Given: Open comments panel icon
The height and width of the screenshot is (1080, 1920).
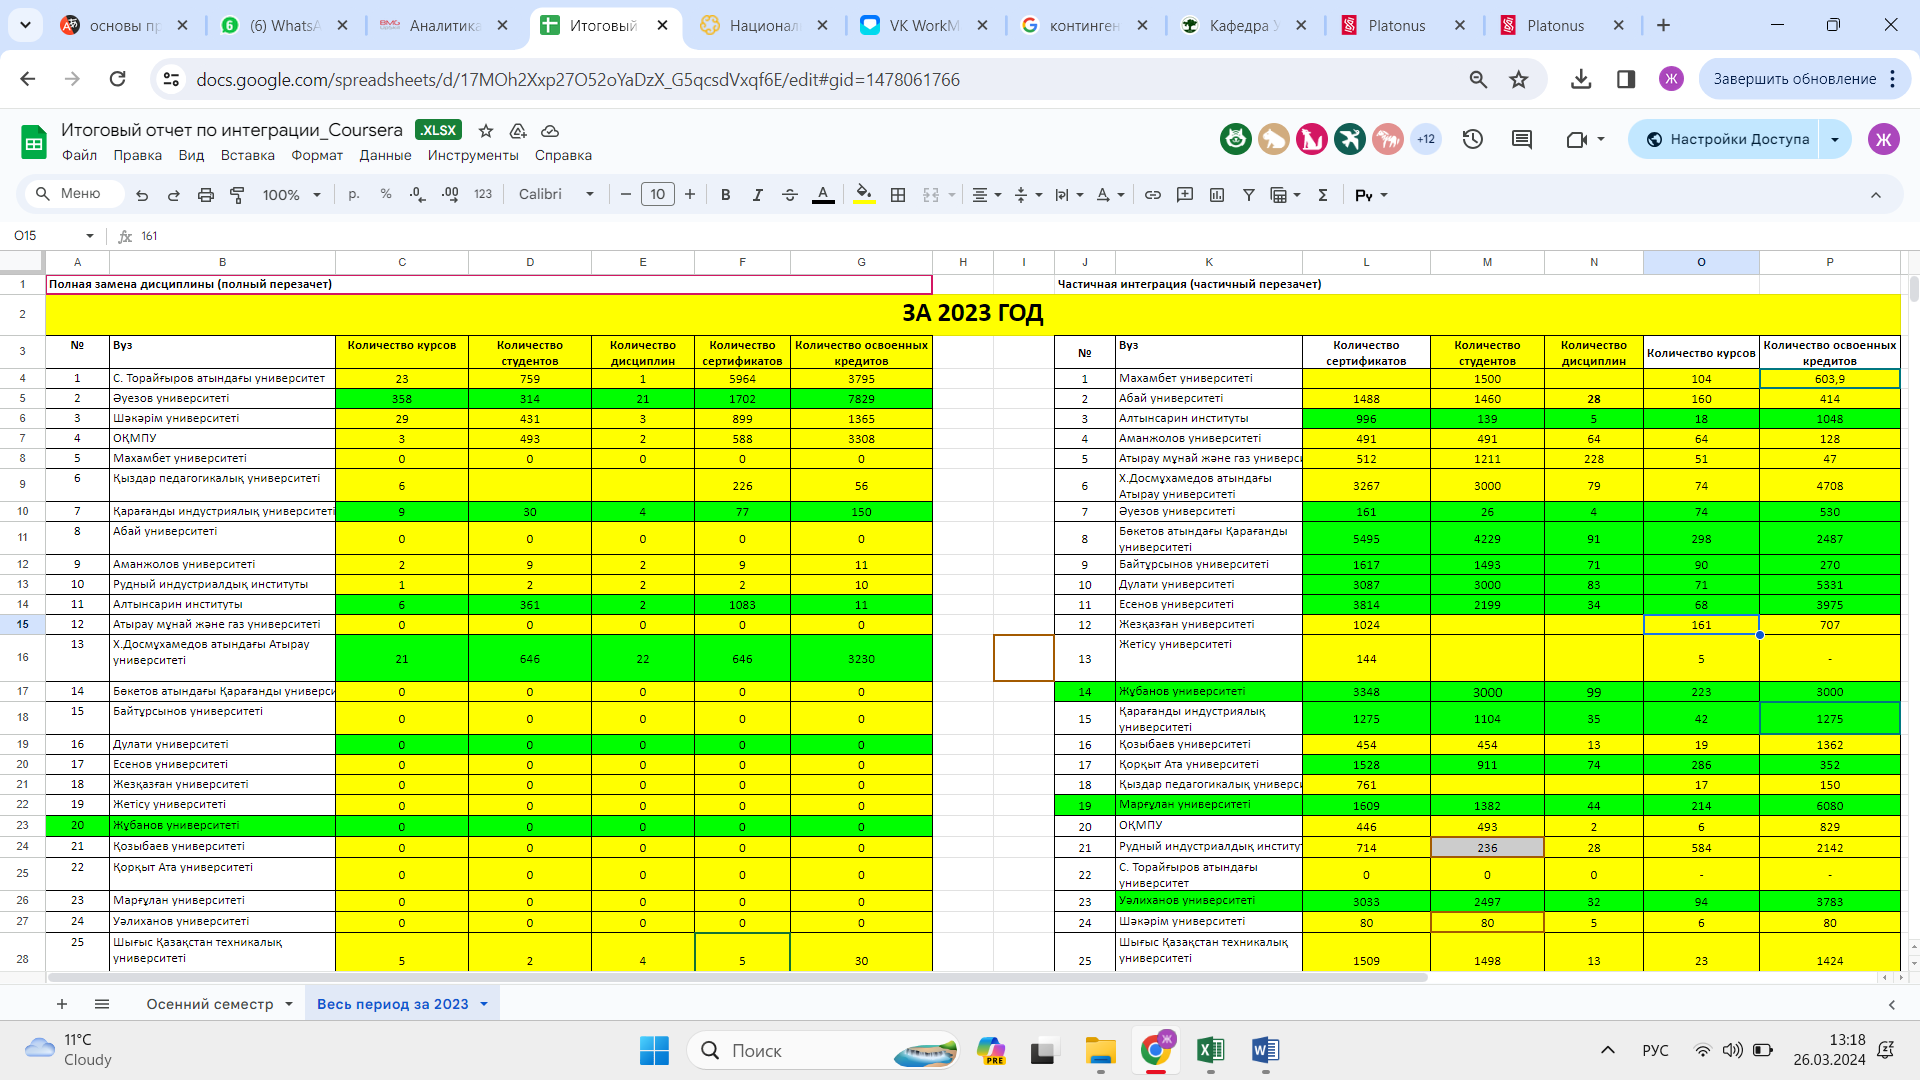Looking at the screenshot, I should click(1521, 139).
